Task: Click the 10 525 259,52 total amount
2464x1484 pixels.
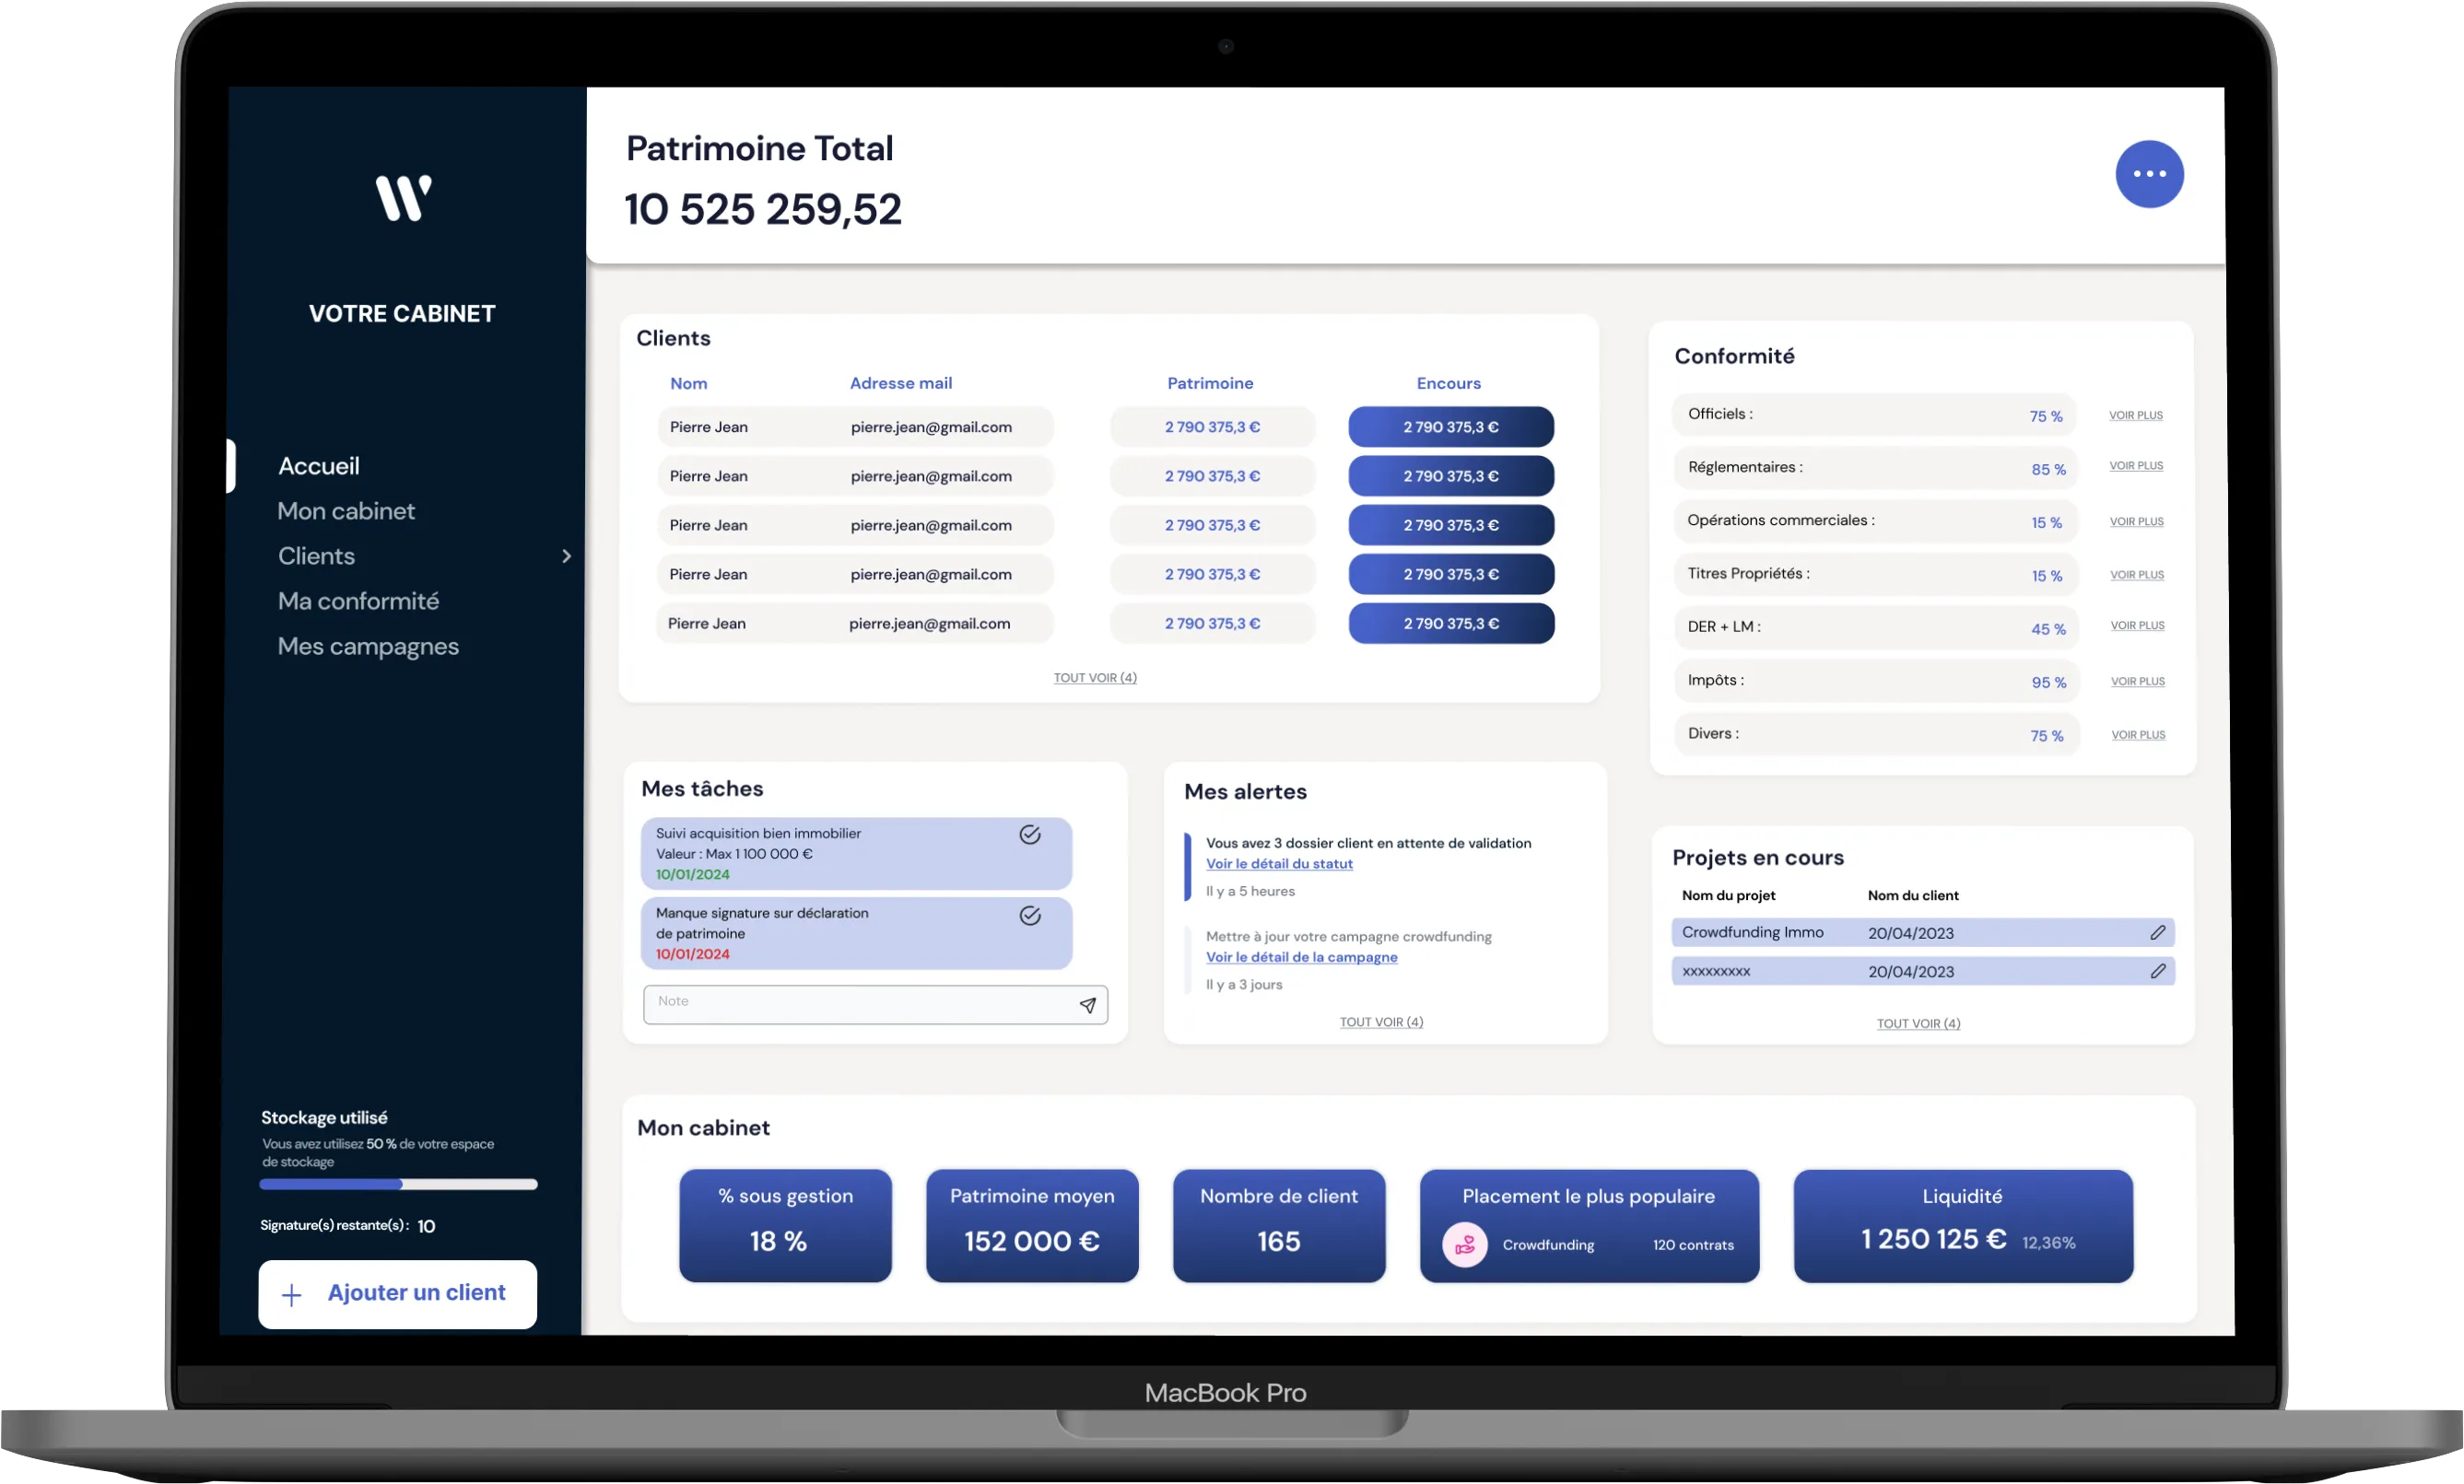Action: pyautogui.click(x=763, y=209)
